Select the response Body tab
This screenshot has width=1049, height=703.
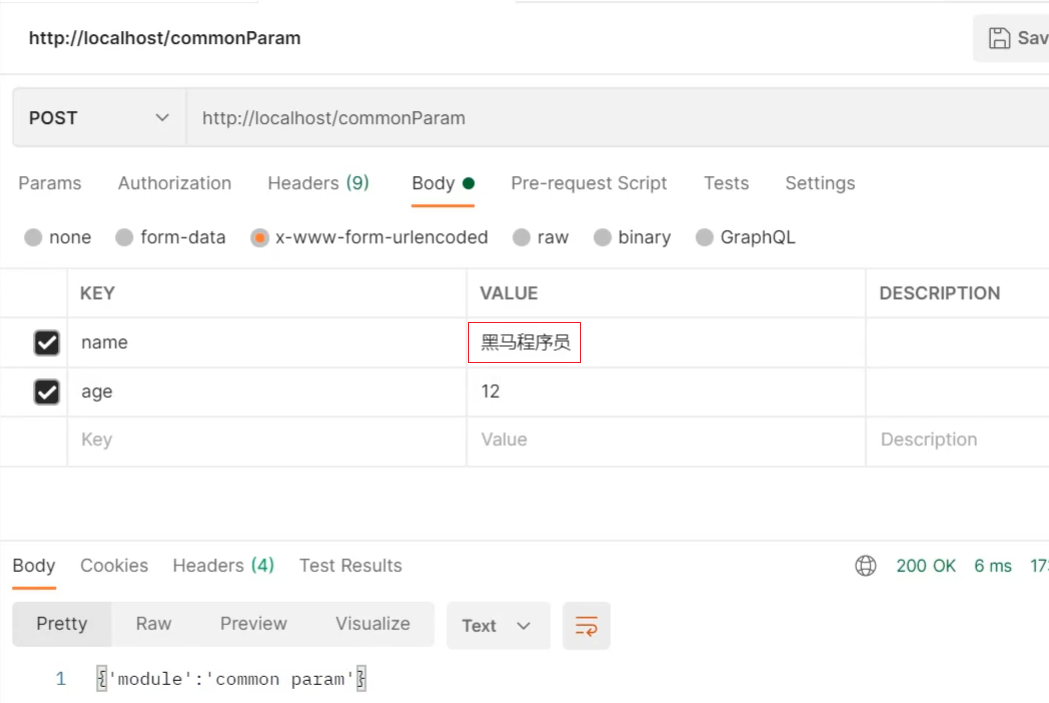34,566
